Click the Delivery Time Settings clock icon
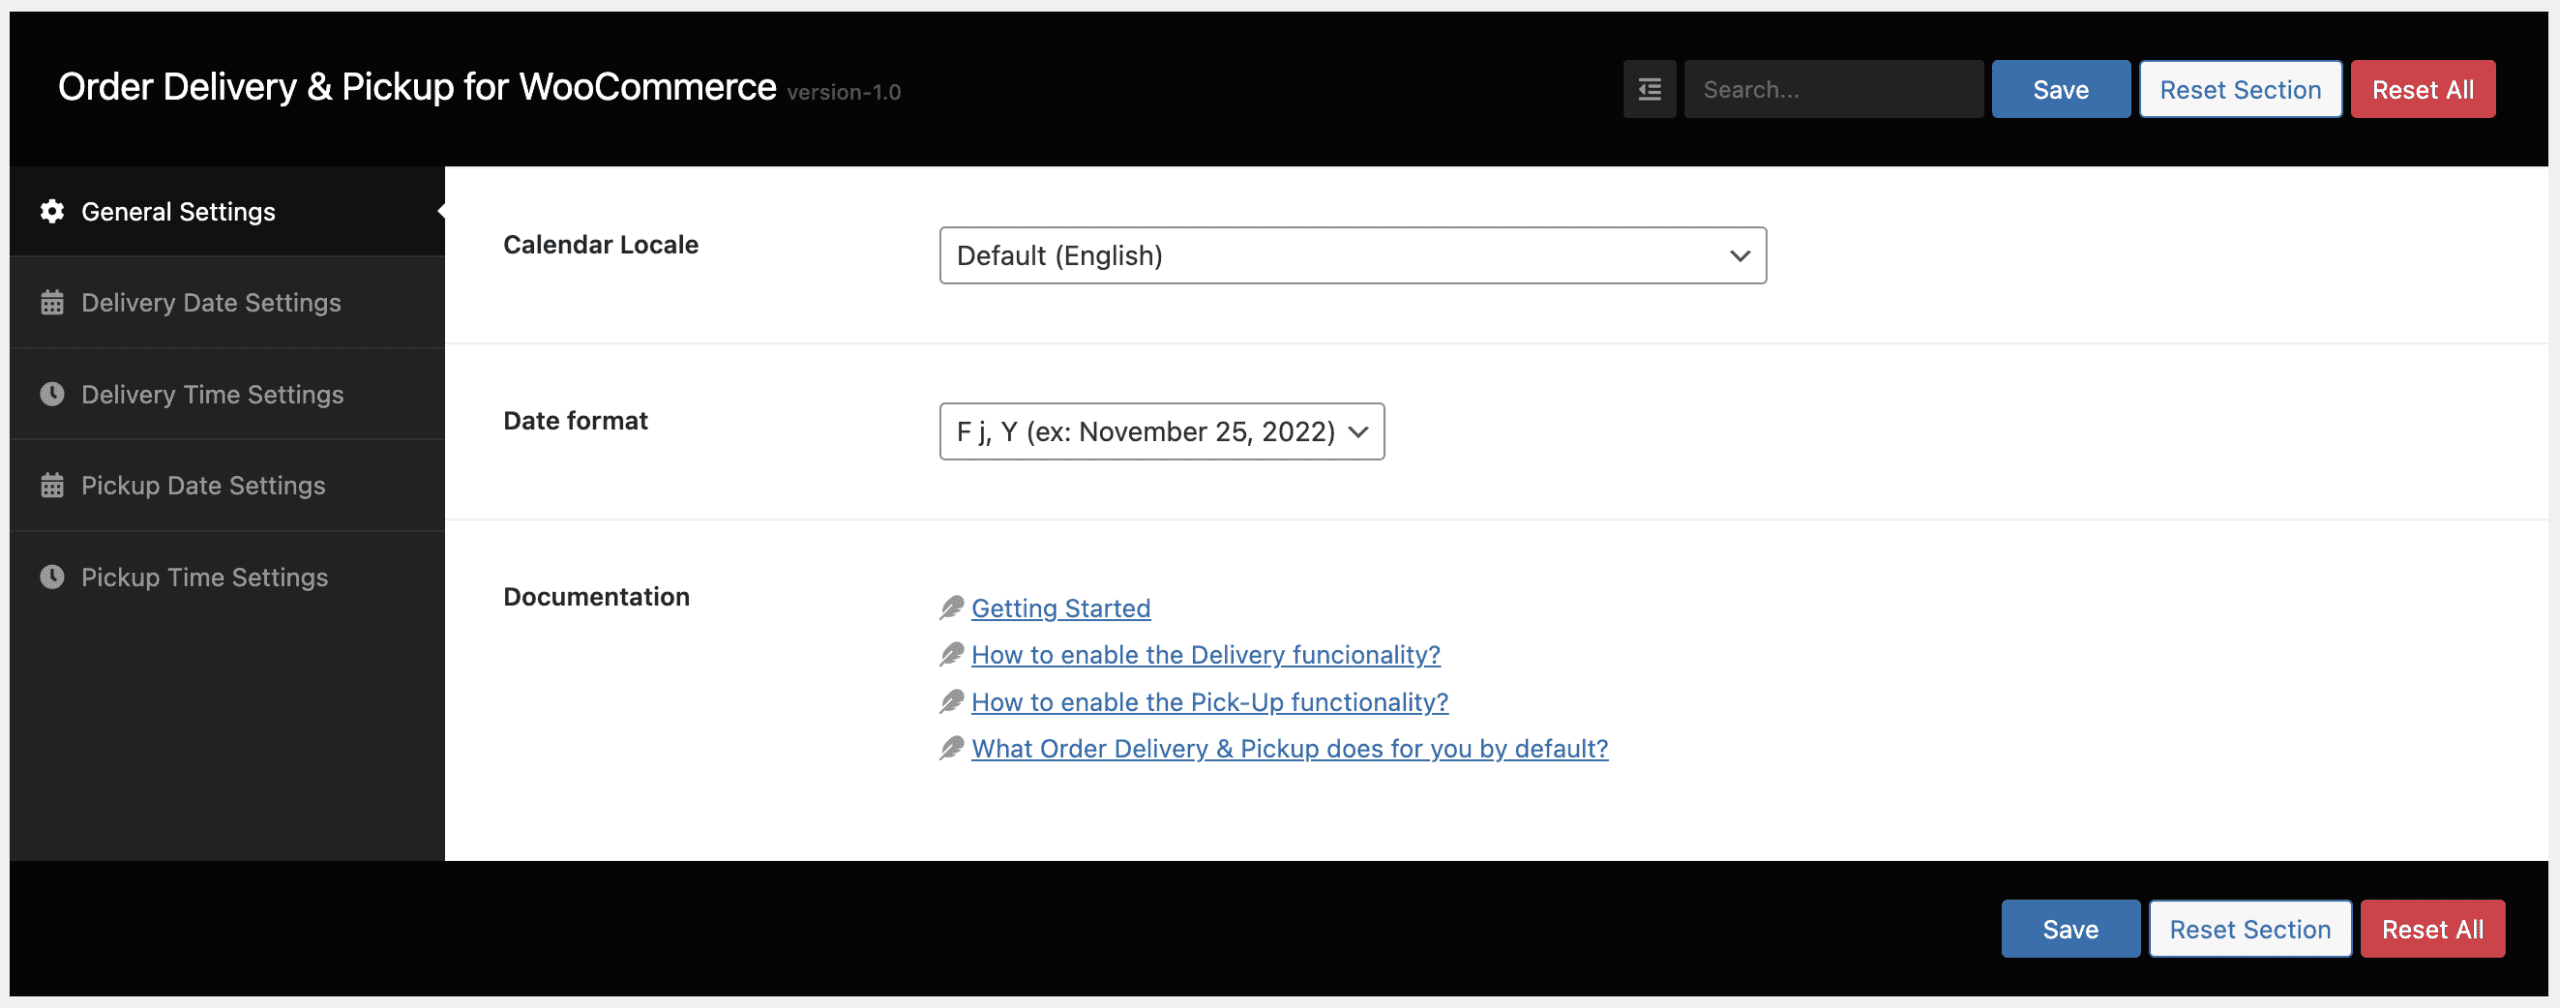 52,395
